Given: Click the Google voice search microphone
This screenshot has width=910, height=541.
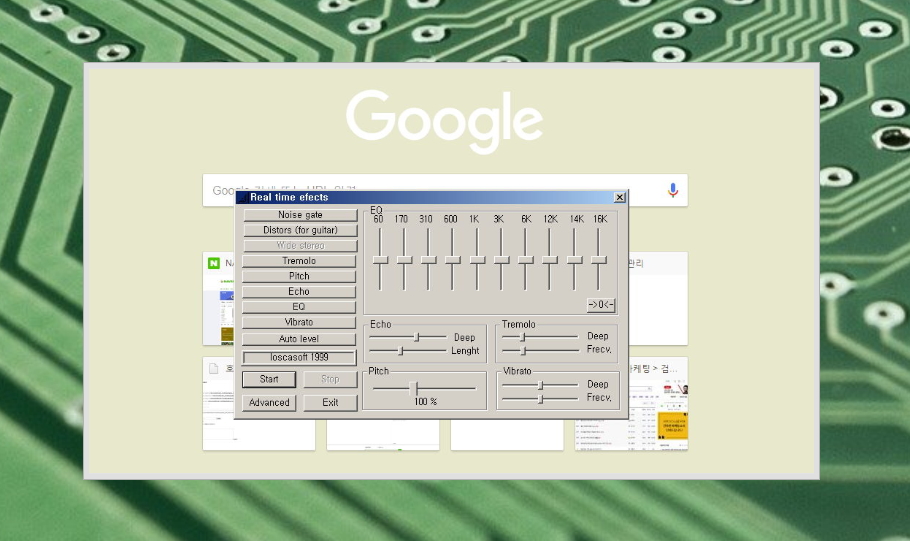Looking at the screenshot, I should [x=673, y=190].
